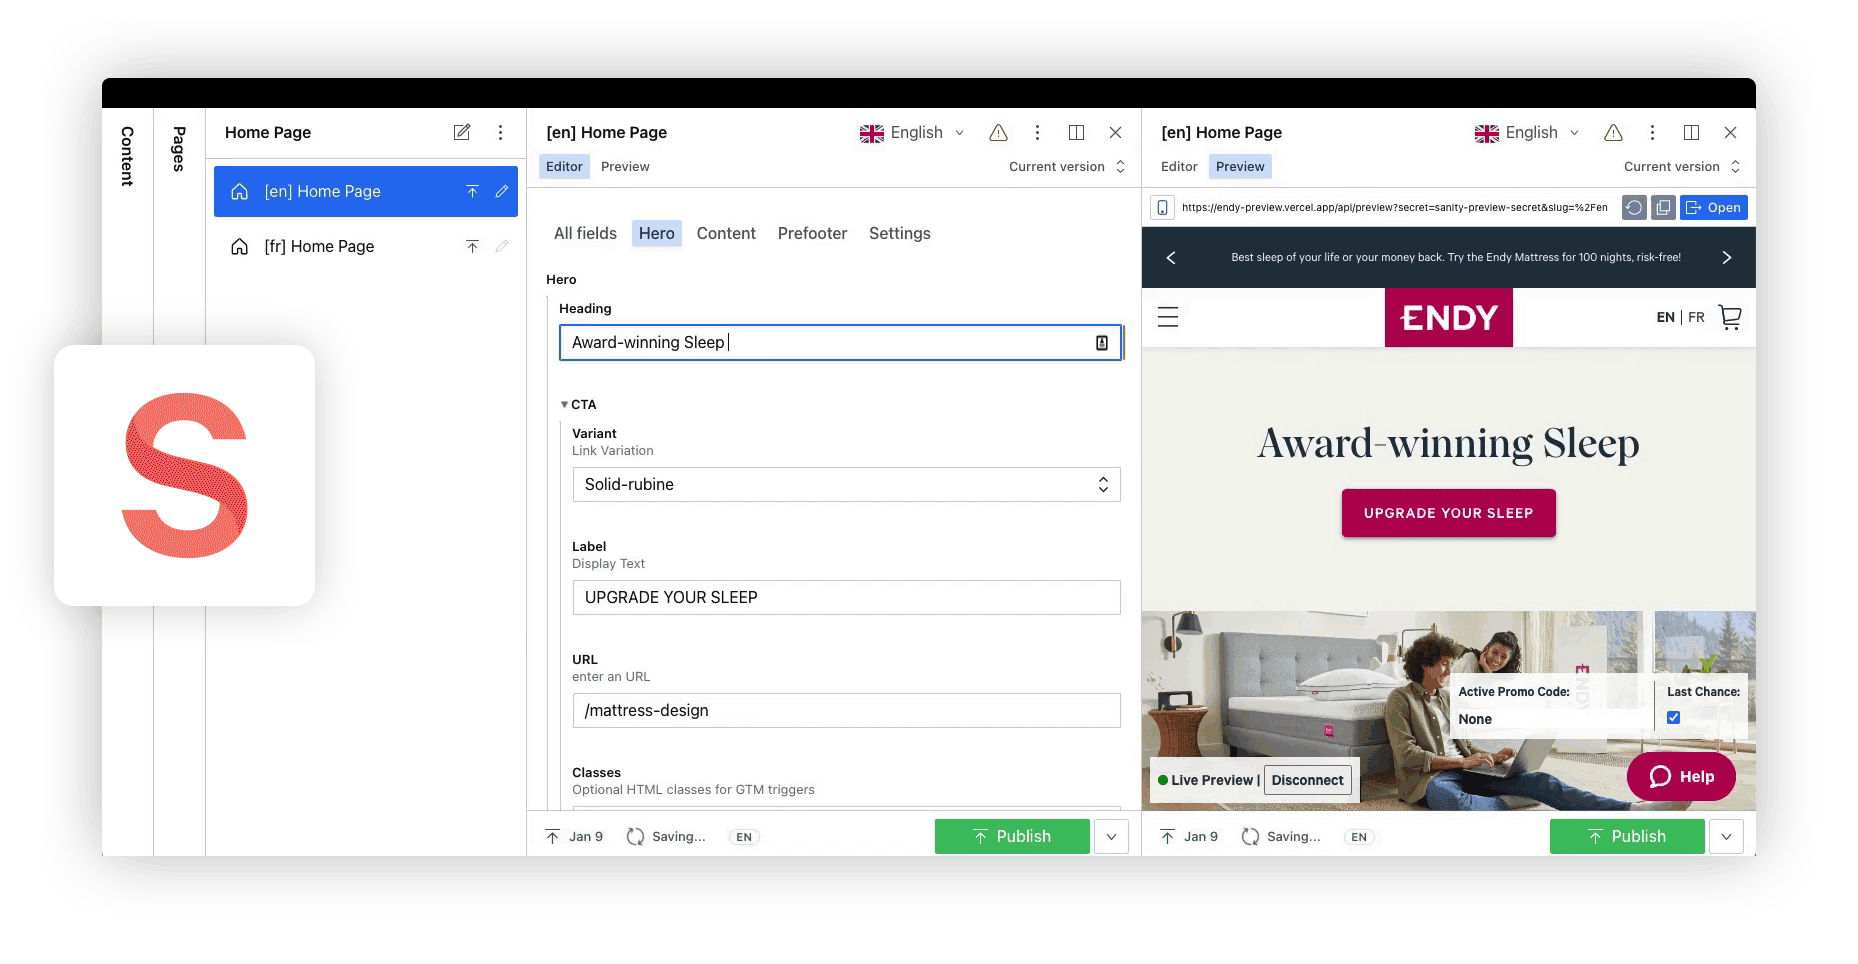Click the split-pane layout icon in the editor header
Image resolution: width=1858 pixels, height=964 pixels.
point(1076,132)
